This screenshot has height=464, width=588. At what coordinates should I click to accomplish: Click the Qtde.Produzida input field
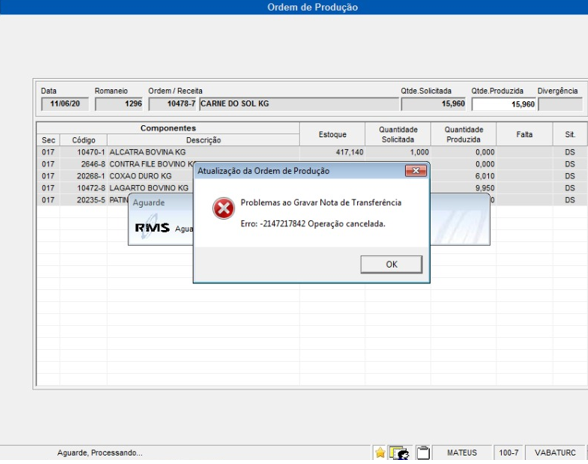pyautogui.click(x=503, y=104)
